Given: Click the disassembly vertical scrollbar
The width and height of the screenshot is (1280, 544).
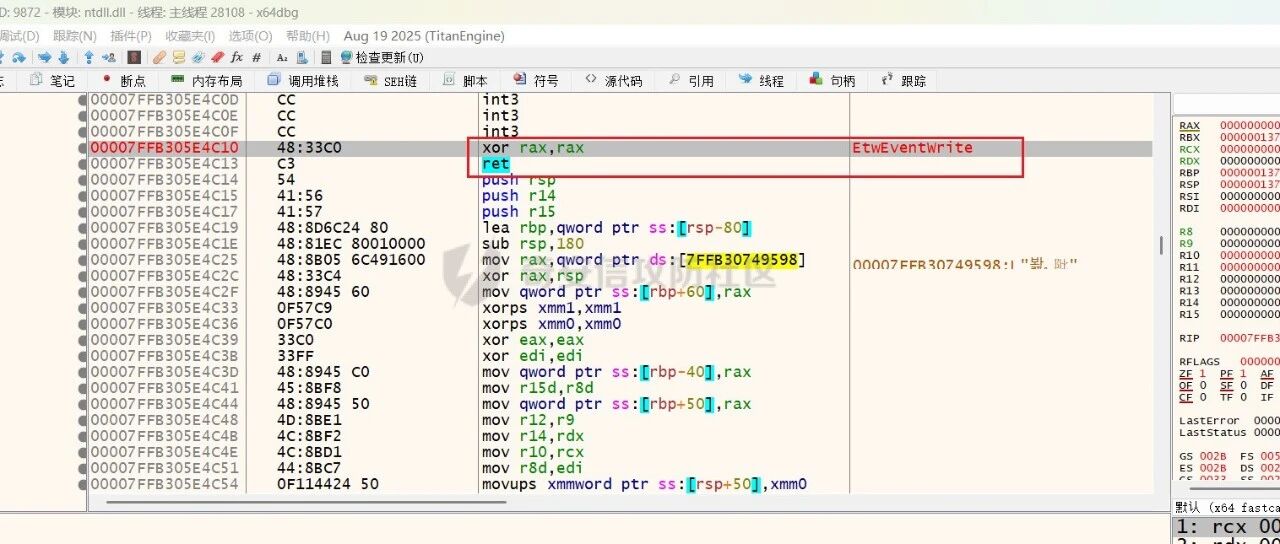Looking at the screenshot, I should tap(1161, 245).
